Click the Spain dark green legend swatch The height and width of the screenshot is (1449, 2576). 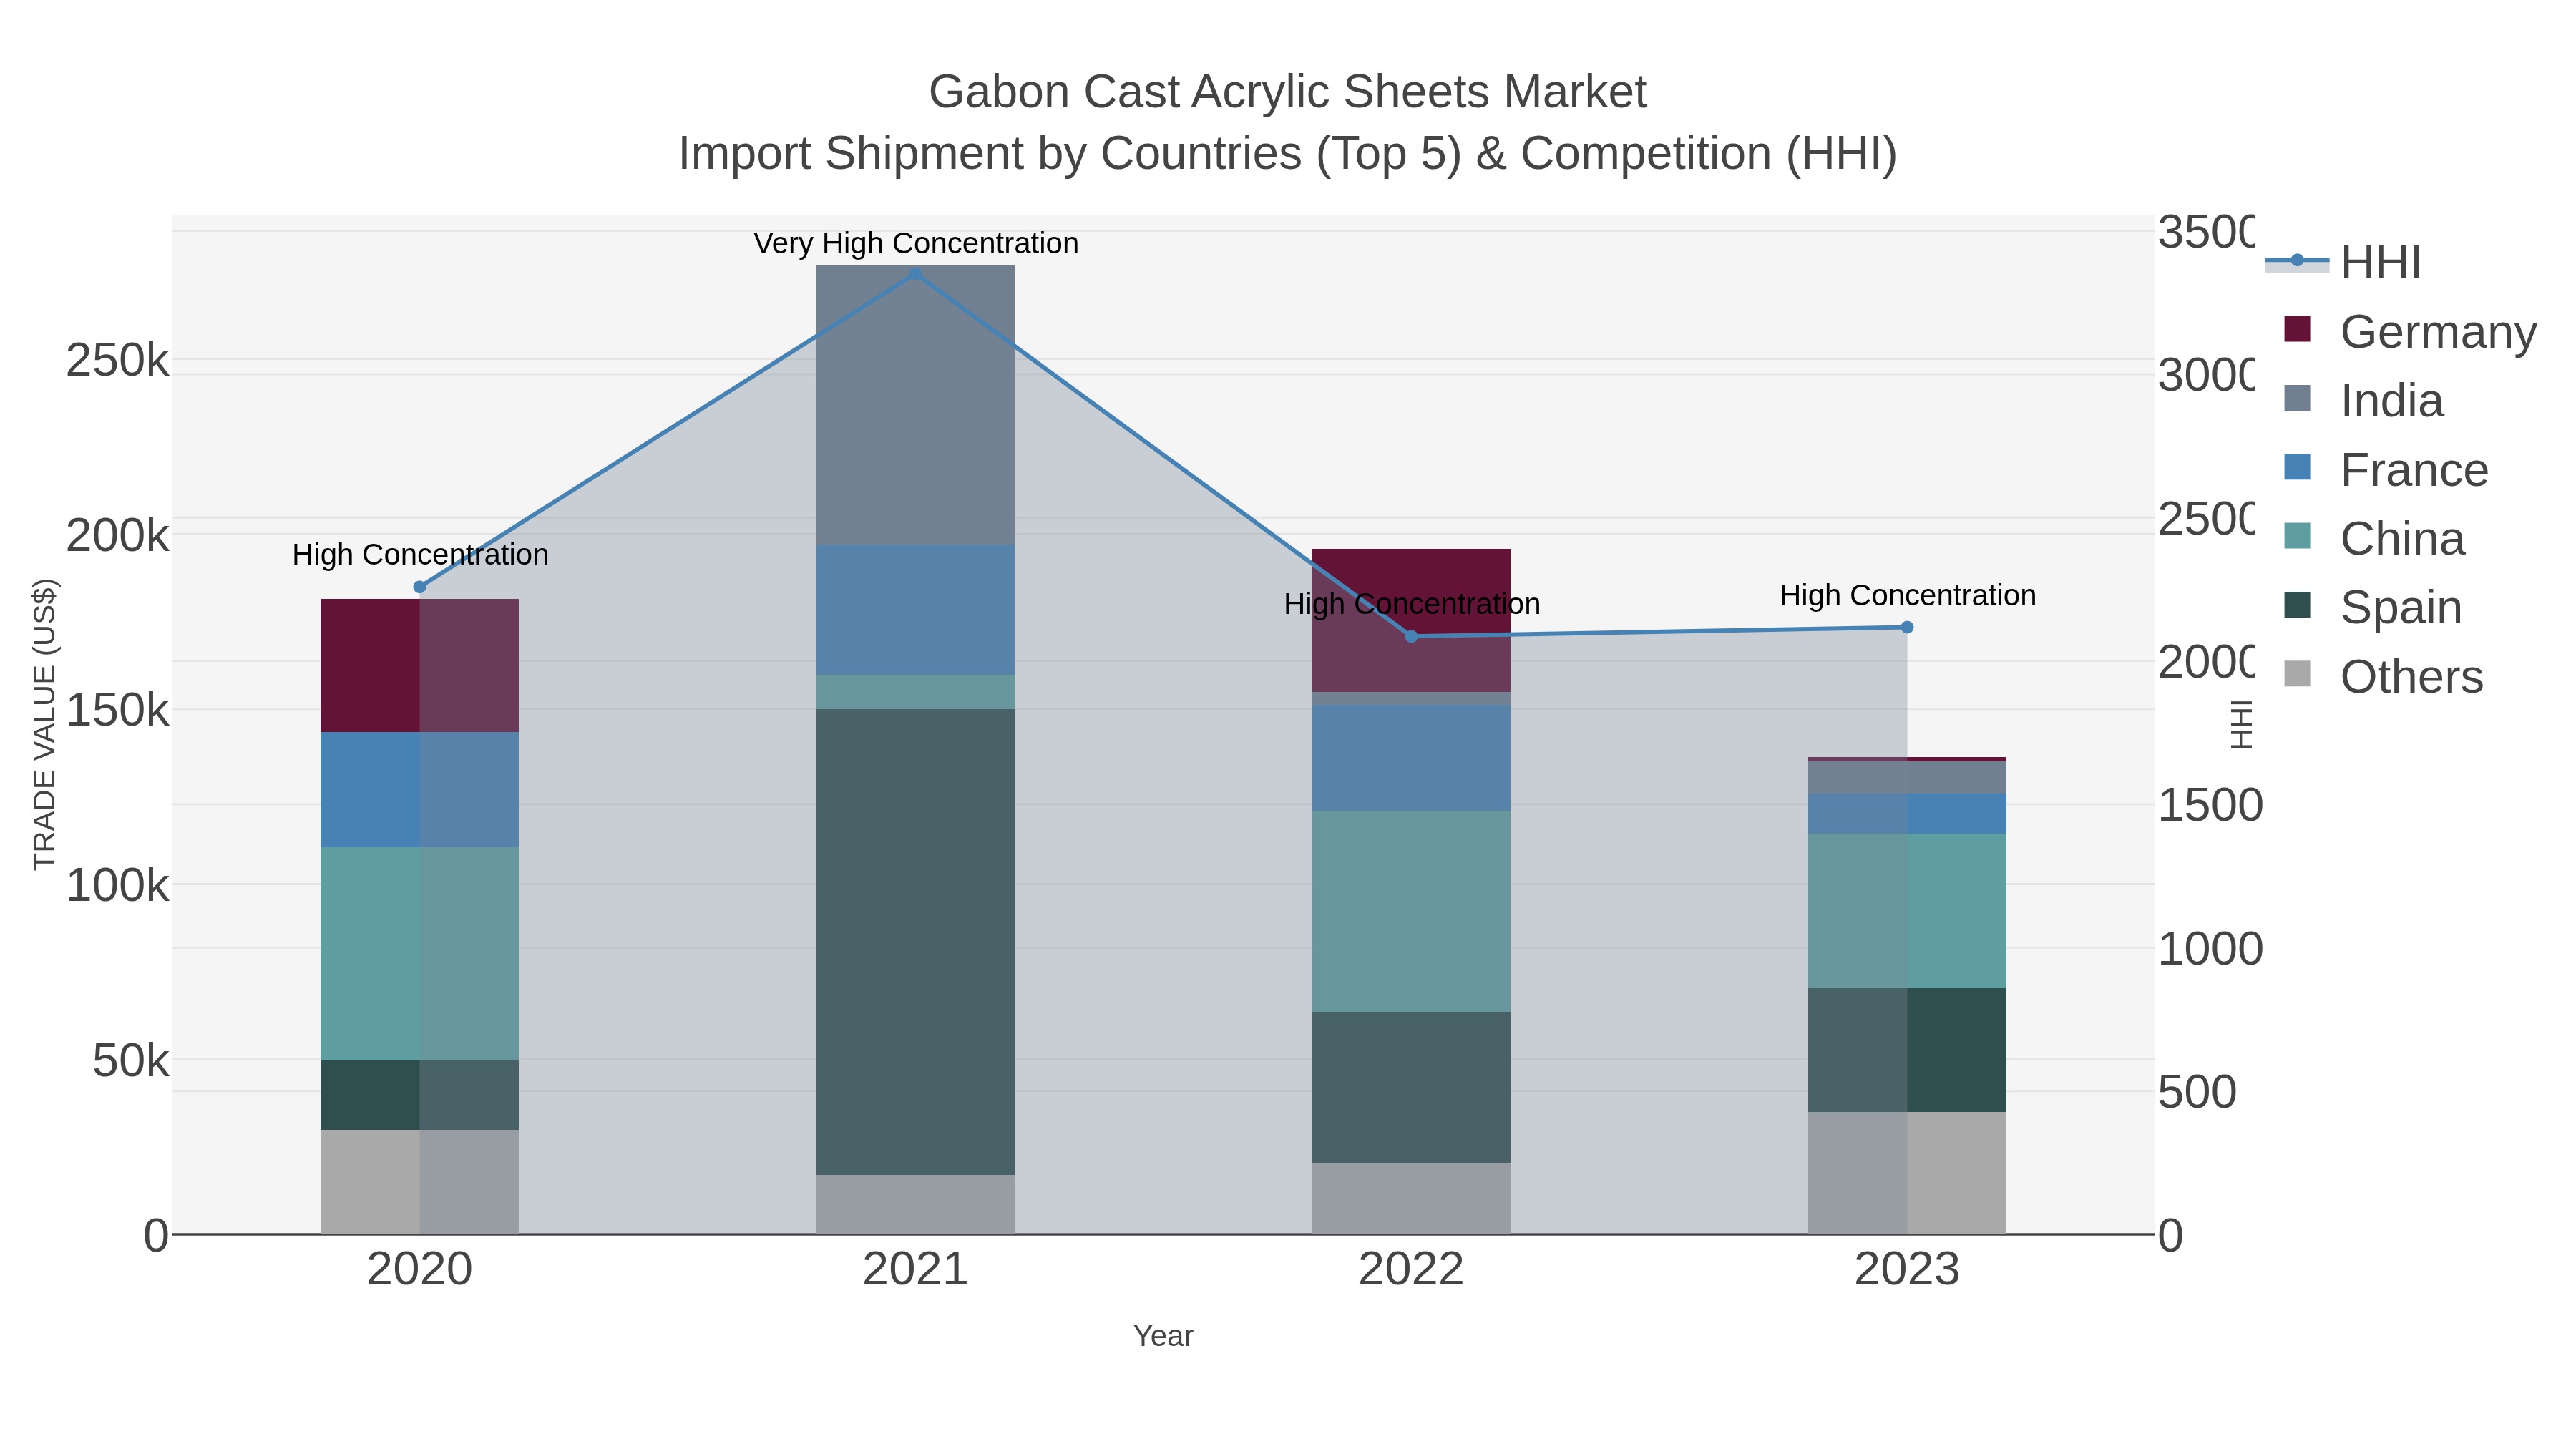point(2298,605)
